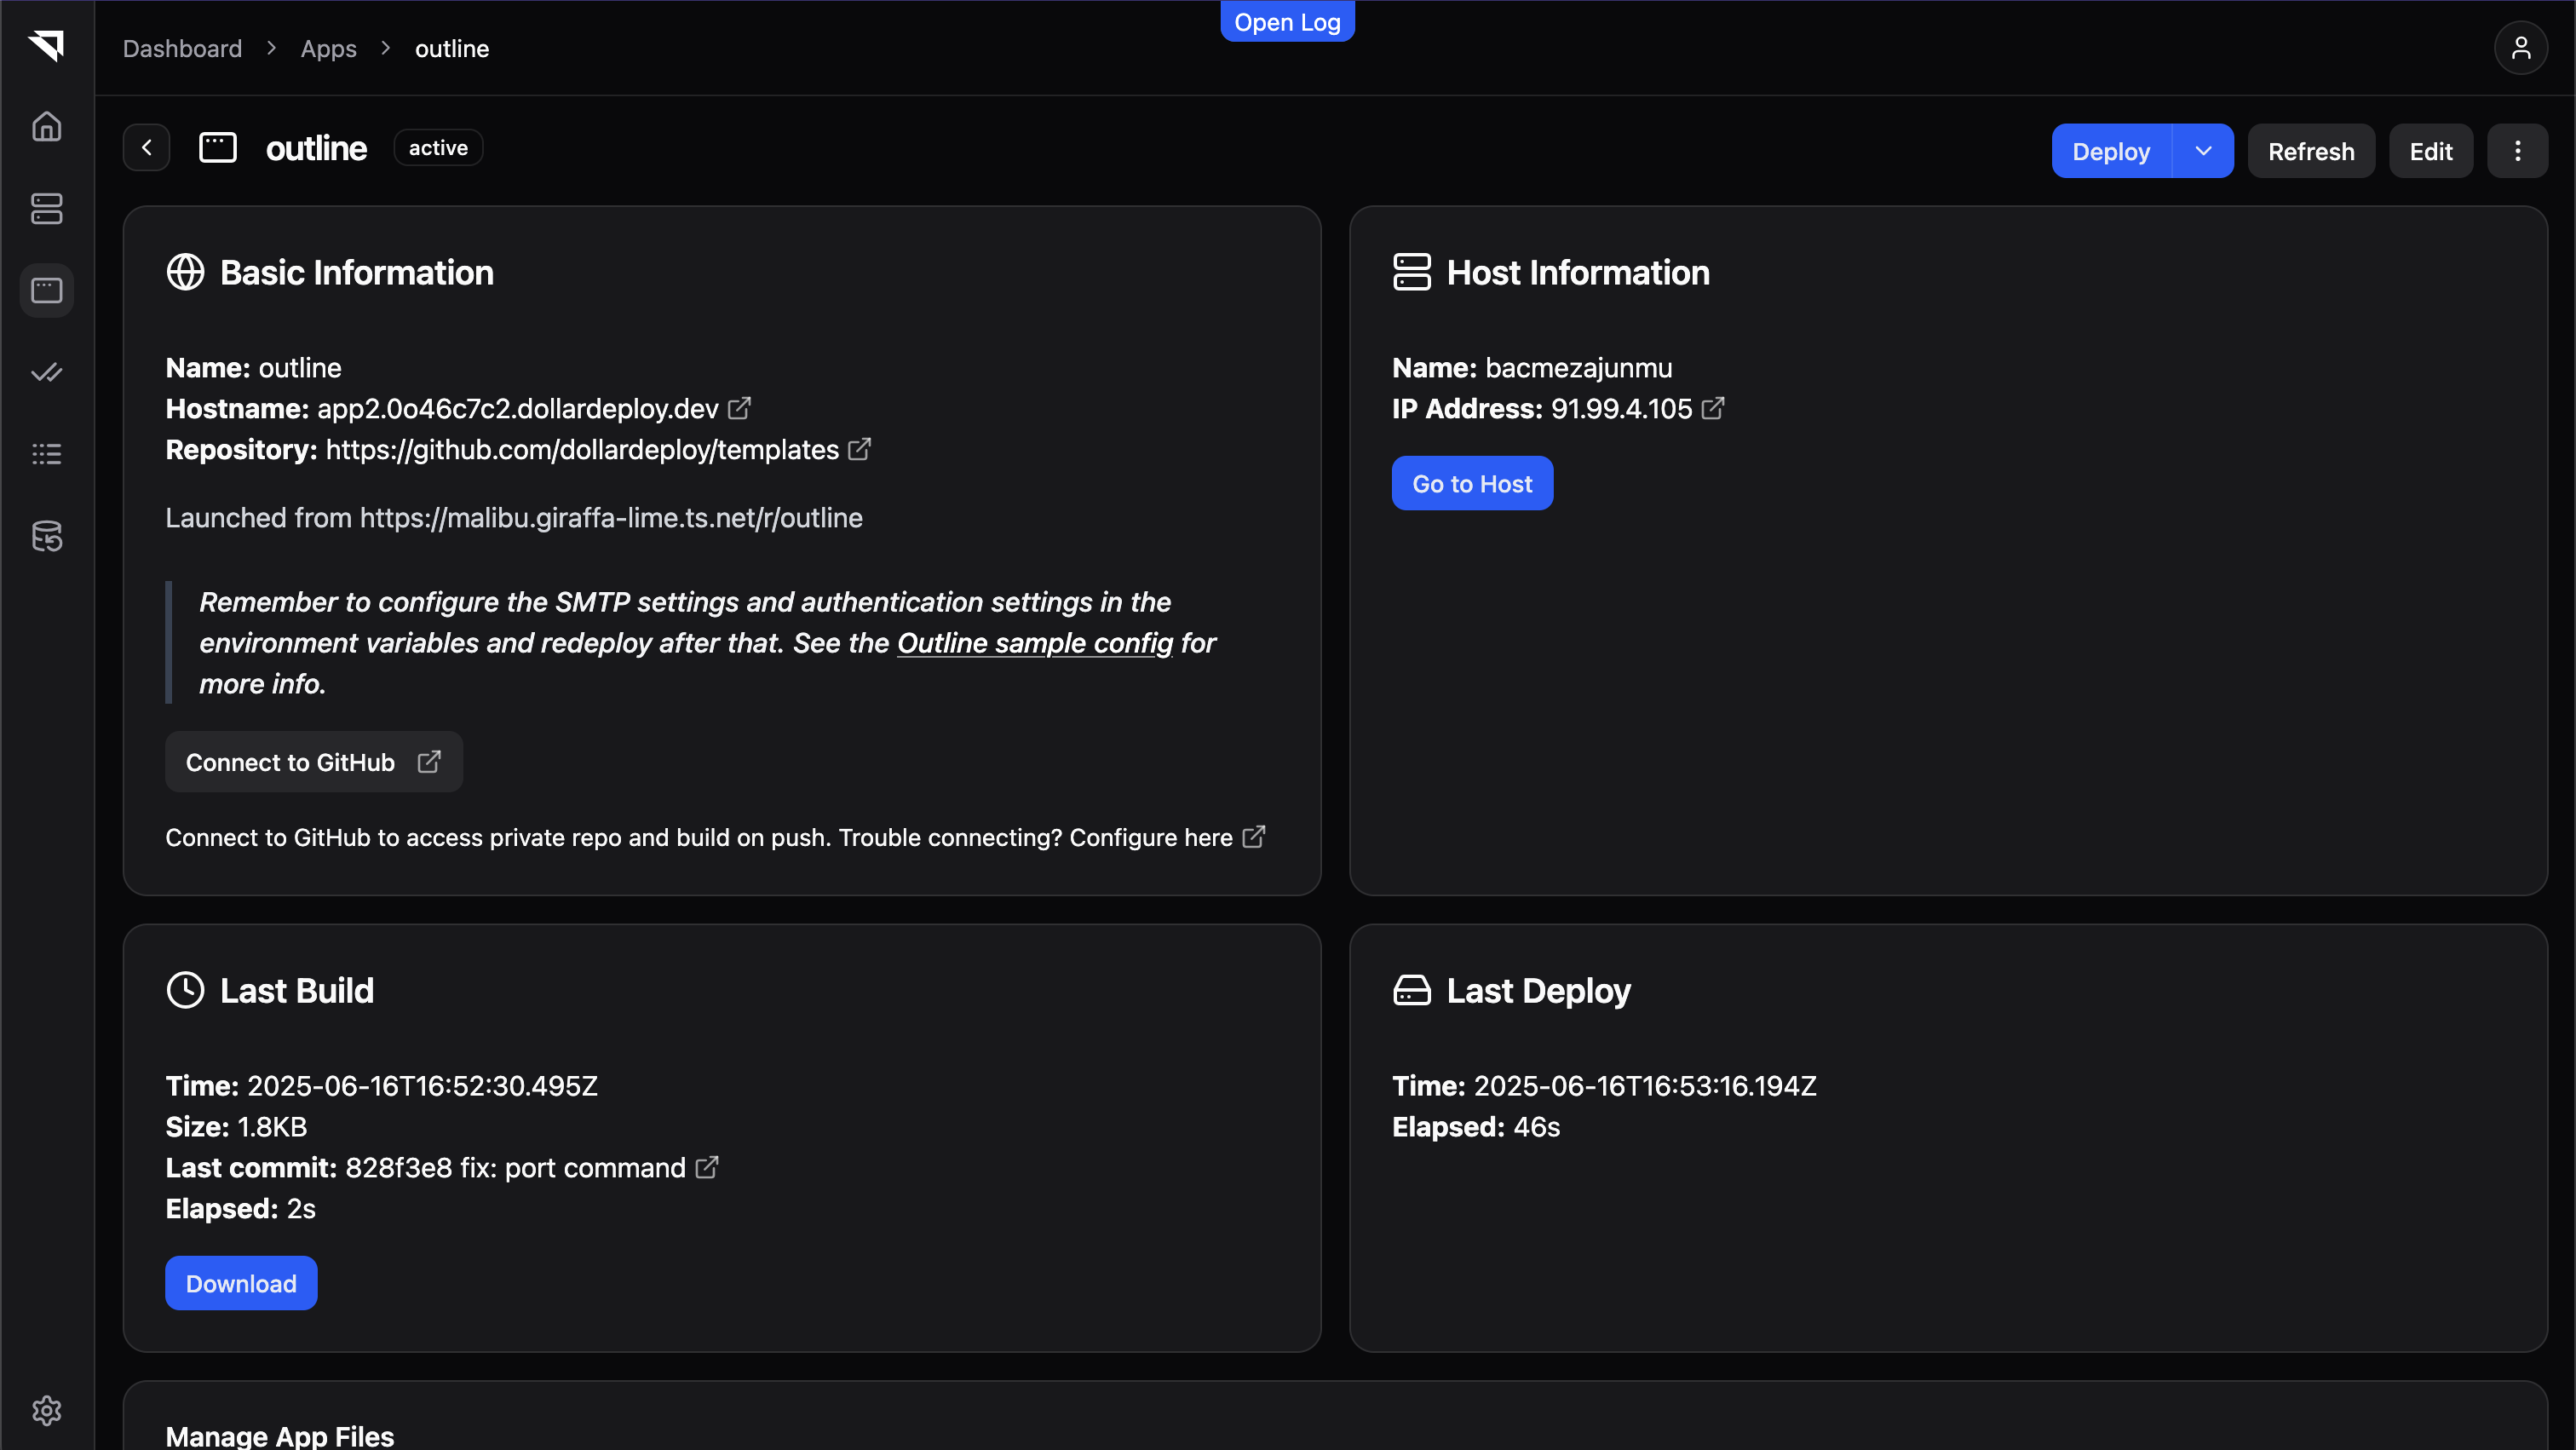Click last commit 828f3e8 fix: port command
Viewport: 2576px width, 1450px height.
[515, 1167]
